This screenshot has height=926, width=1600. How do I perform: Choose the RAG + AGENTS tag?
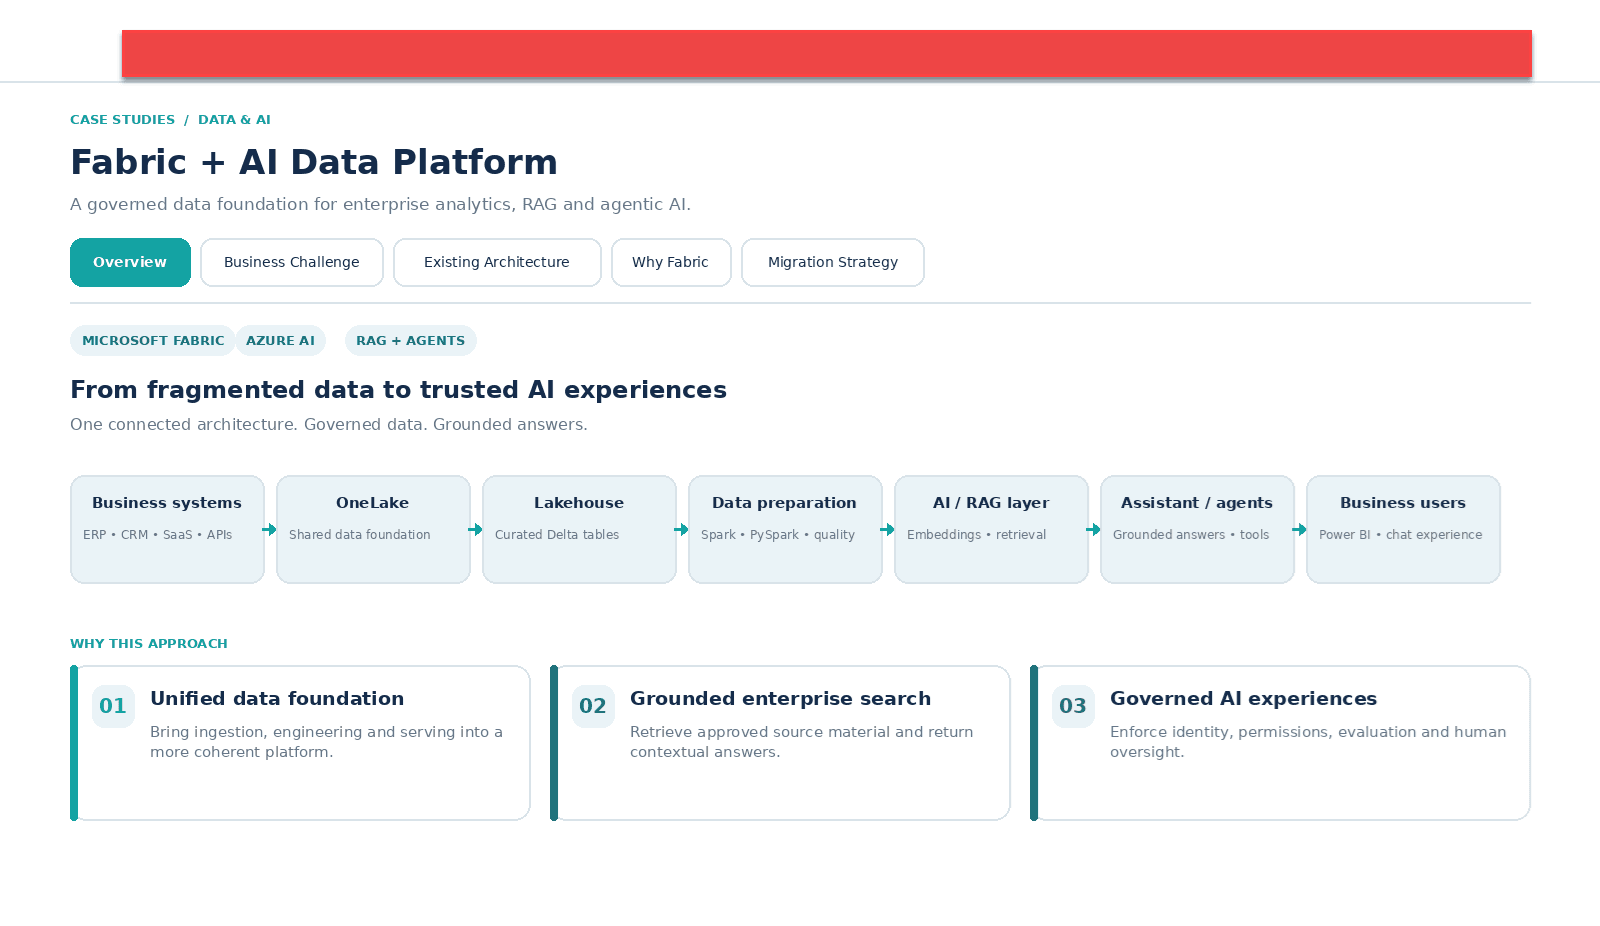tap(410, 340)
